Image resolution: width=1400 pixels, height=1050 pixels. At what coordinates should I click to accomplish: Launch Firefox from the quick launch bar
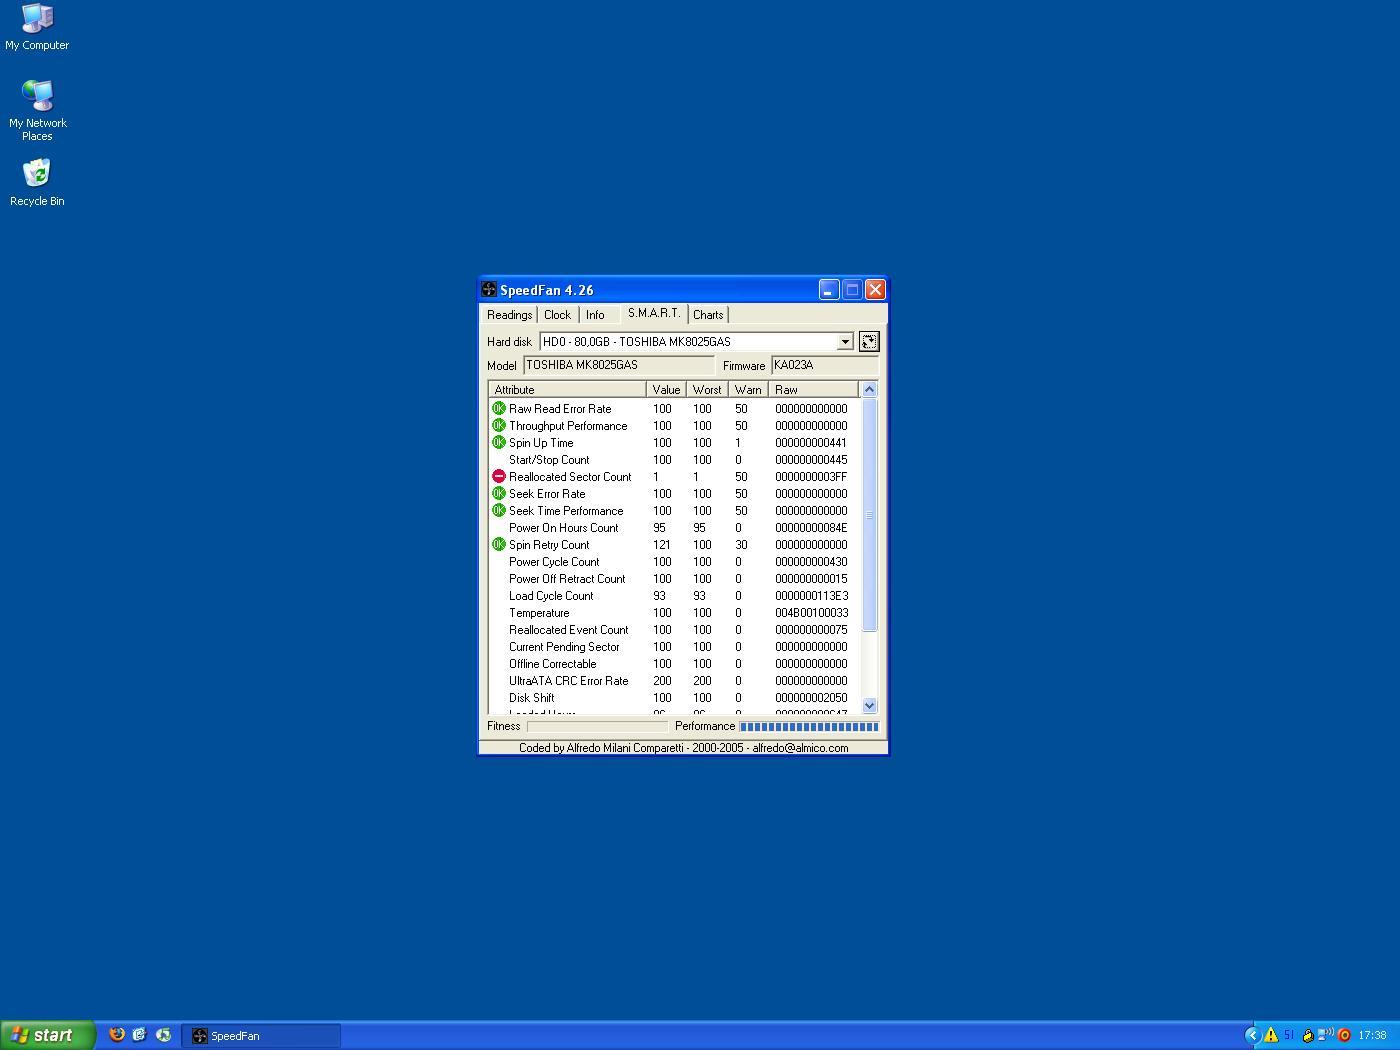point(117,1035)
